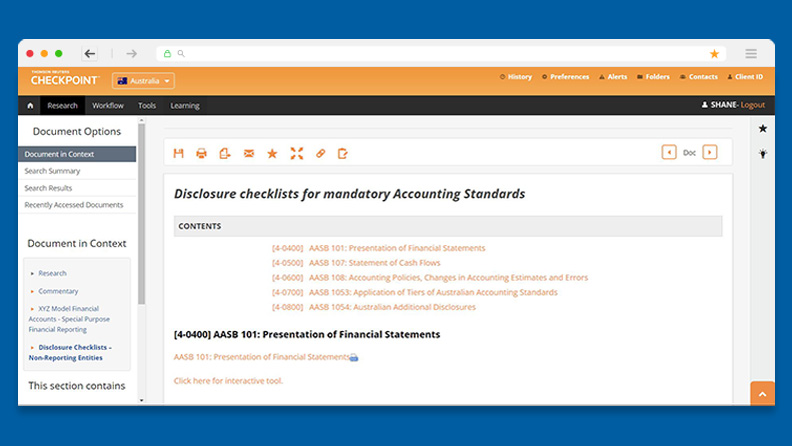
Task: Click the Save document icon in toolbar
Action: [x=179, y=153]
